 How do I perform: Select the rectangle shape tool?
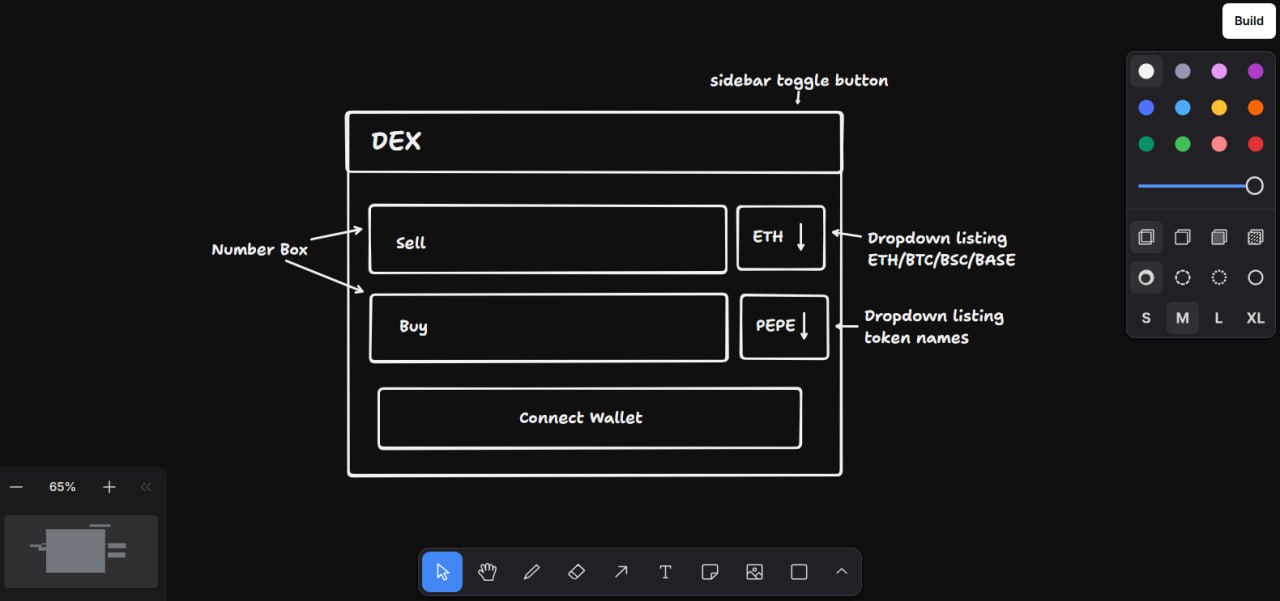[799, 572]
